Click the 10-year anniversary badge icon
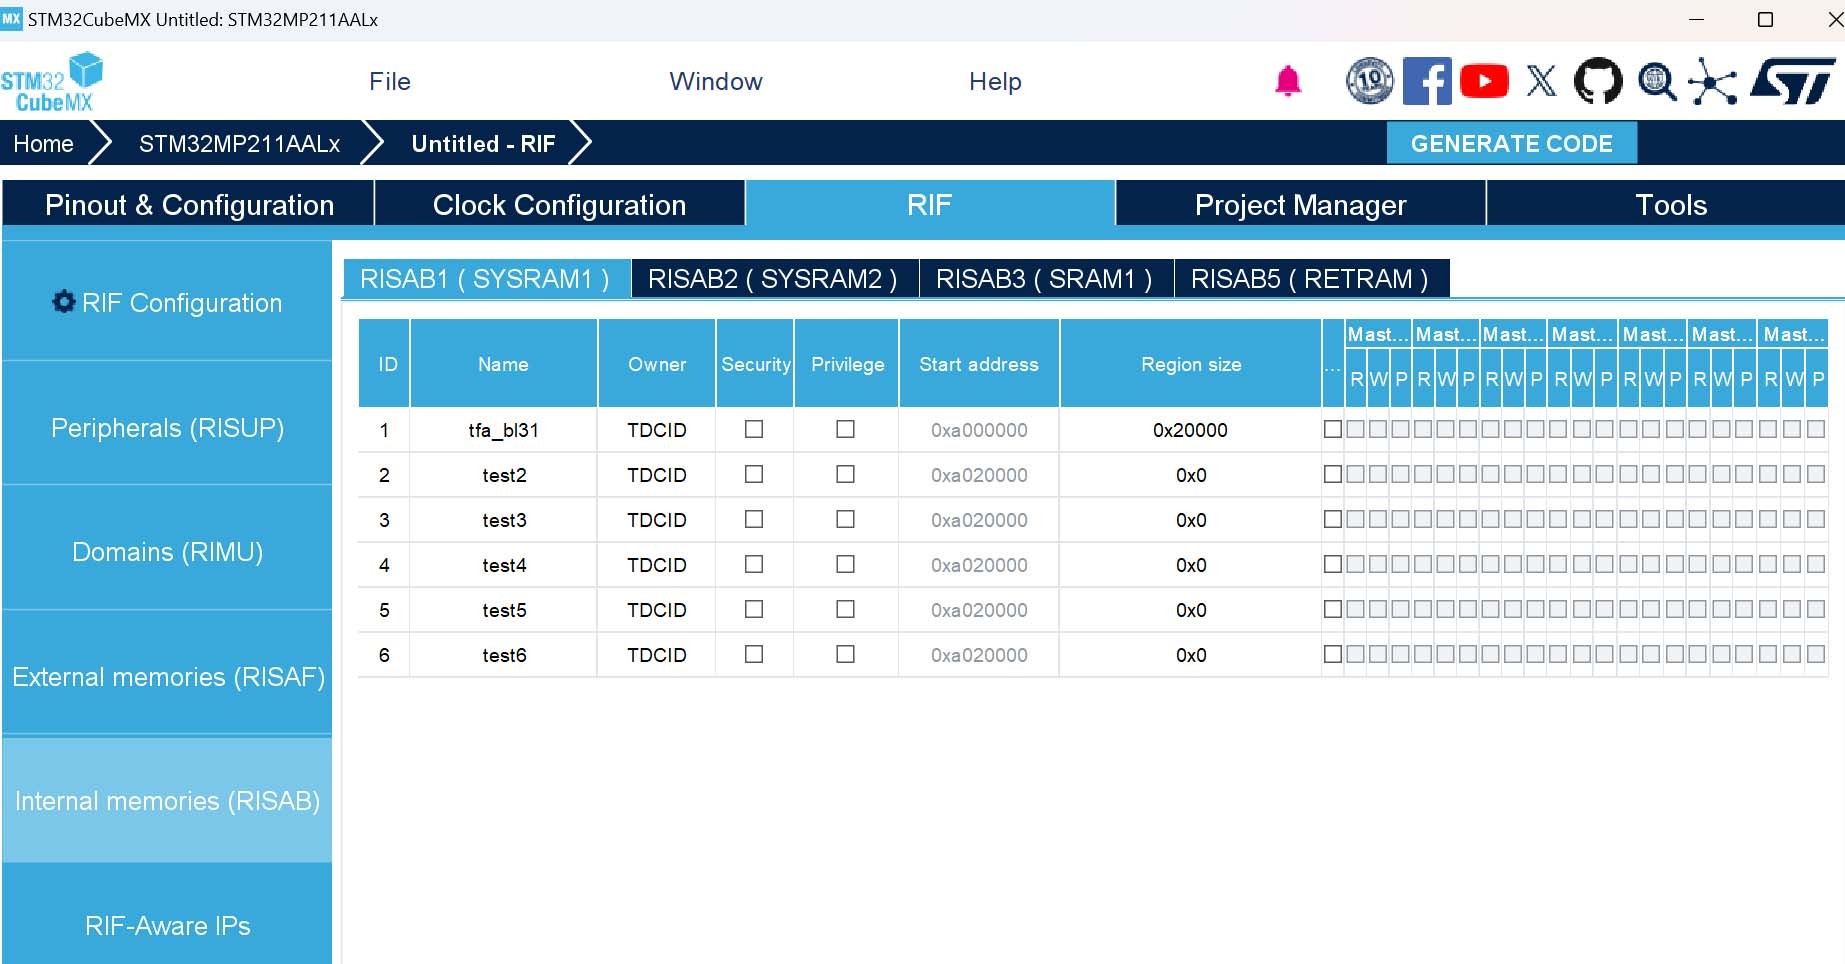The image size is (1845, 964). pos(1369,81)
